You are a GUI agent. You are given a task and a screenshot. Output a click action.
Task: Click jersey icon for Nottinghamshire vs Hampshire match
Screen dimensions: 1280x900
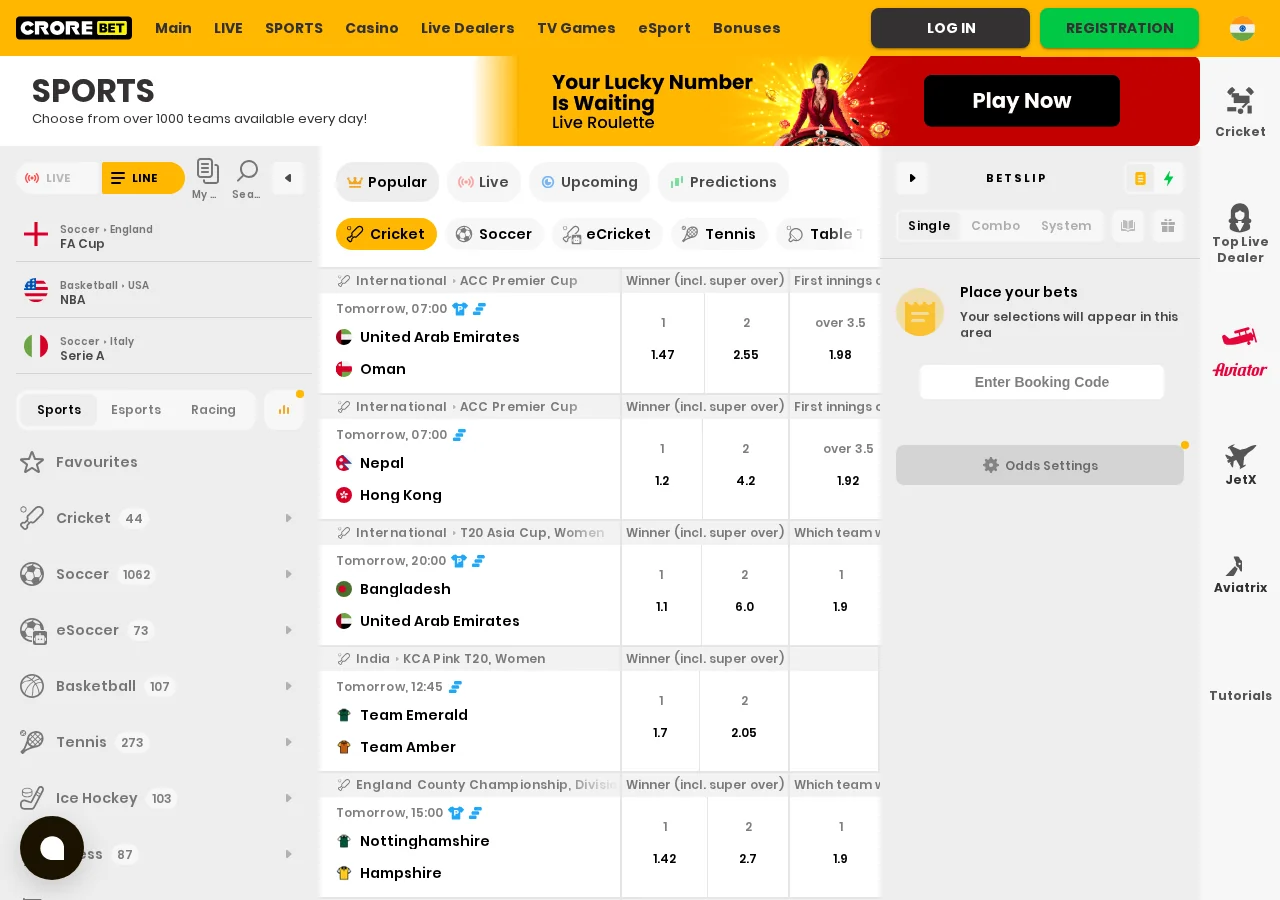click(456, 813)
